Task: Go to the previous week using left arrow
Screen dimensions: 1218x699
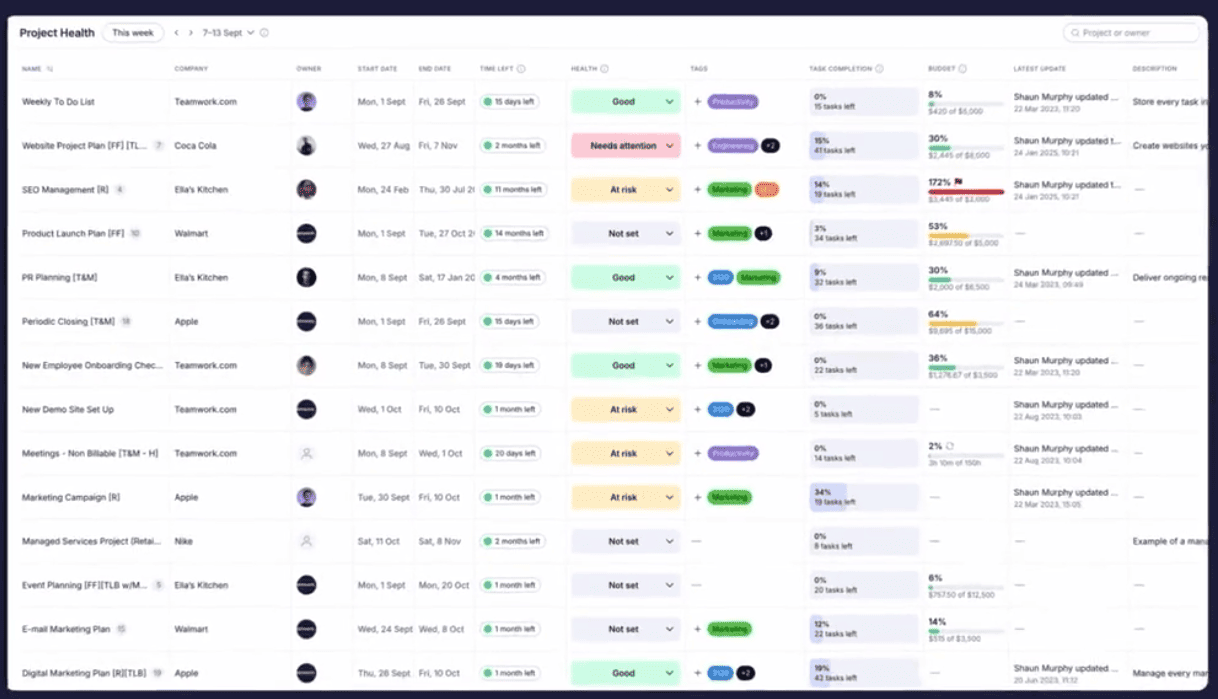Action: pos(177,33)
